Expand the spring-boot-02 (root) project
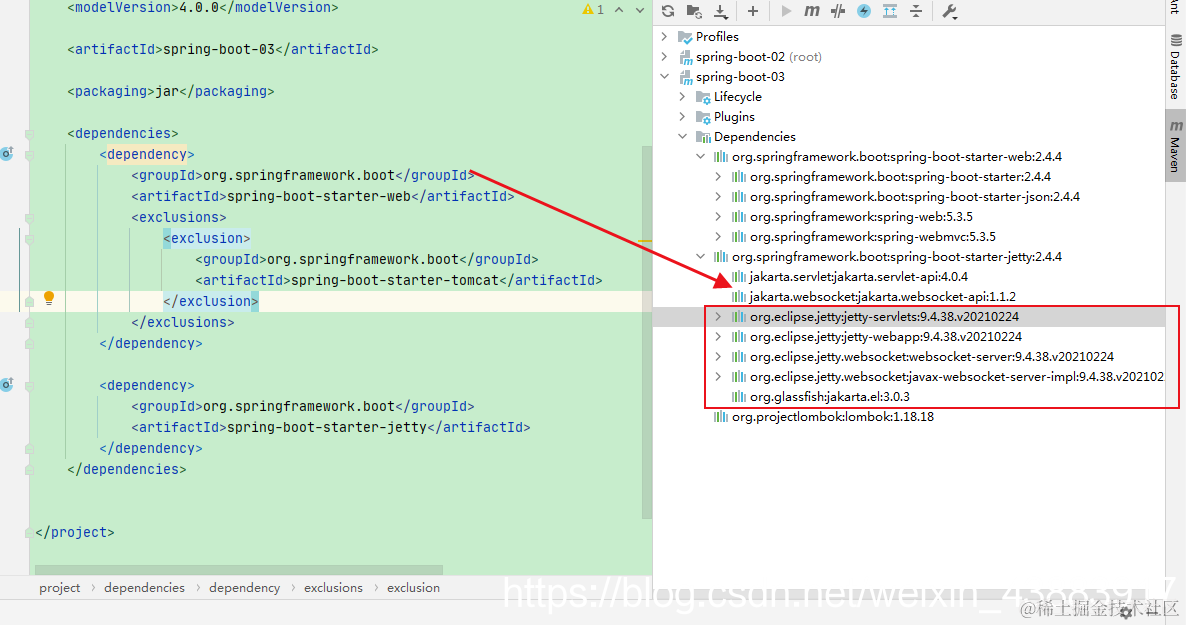The image size is (1186, 625). point(664,57)
